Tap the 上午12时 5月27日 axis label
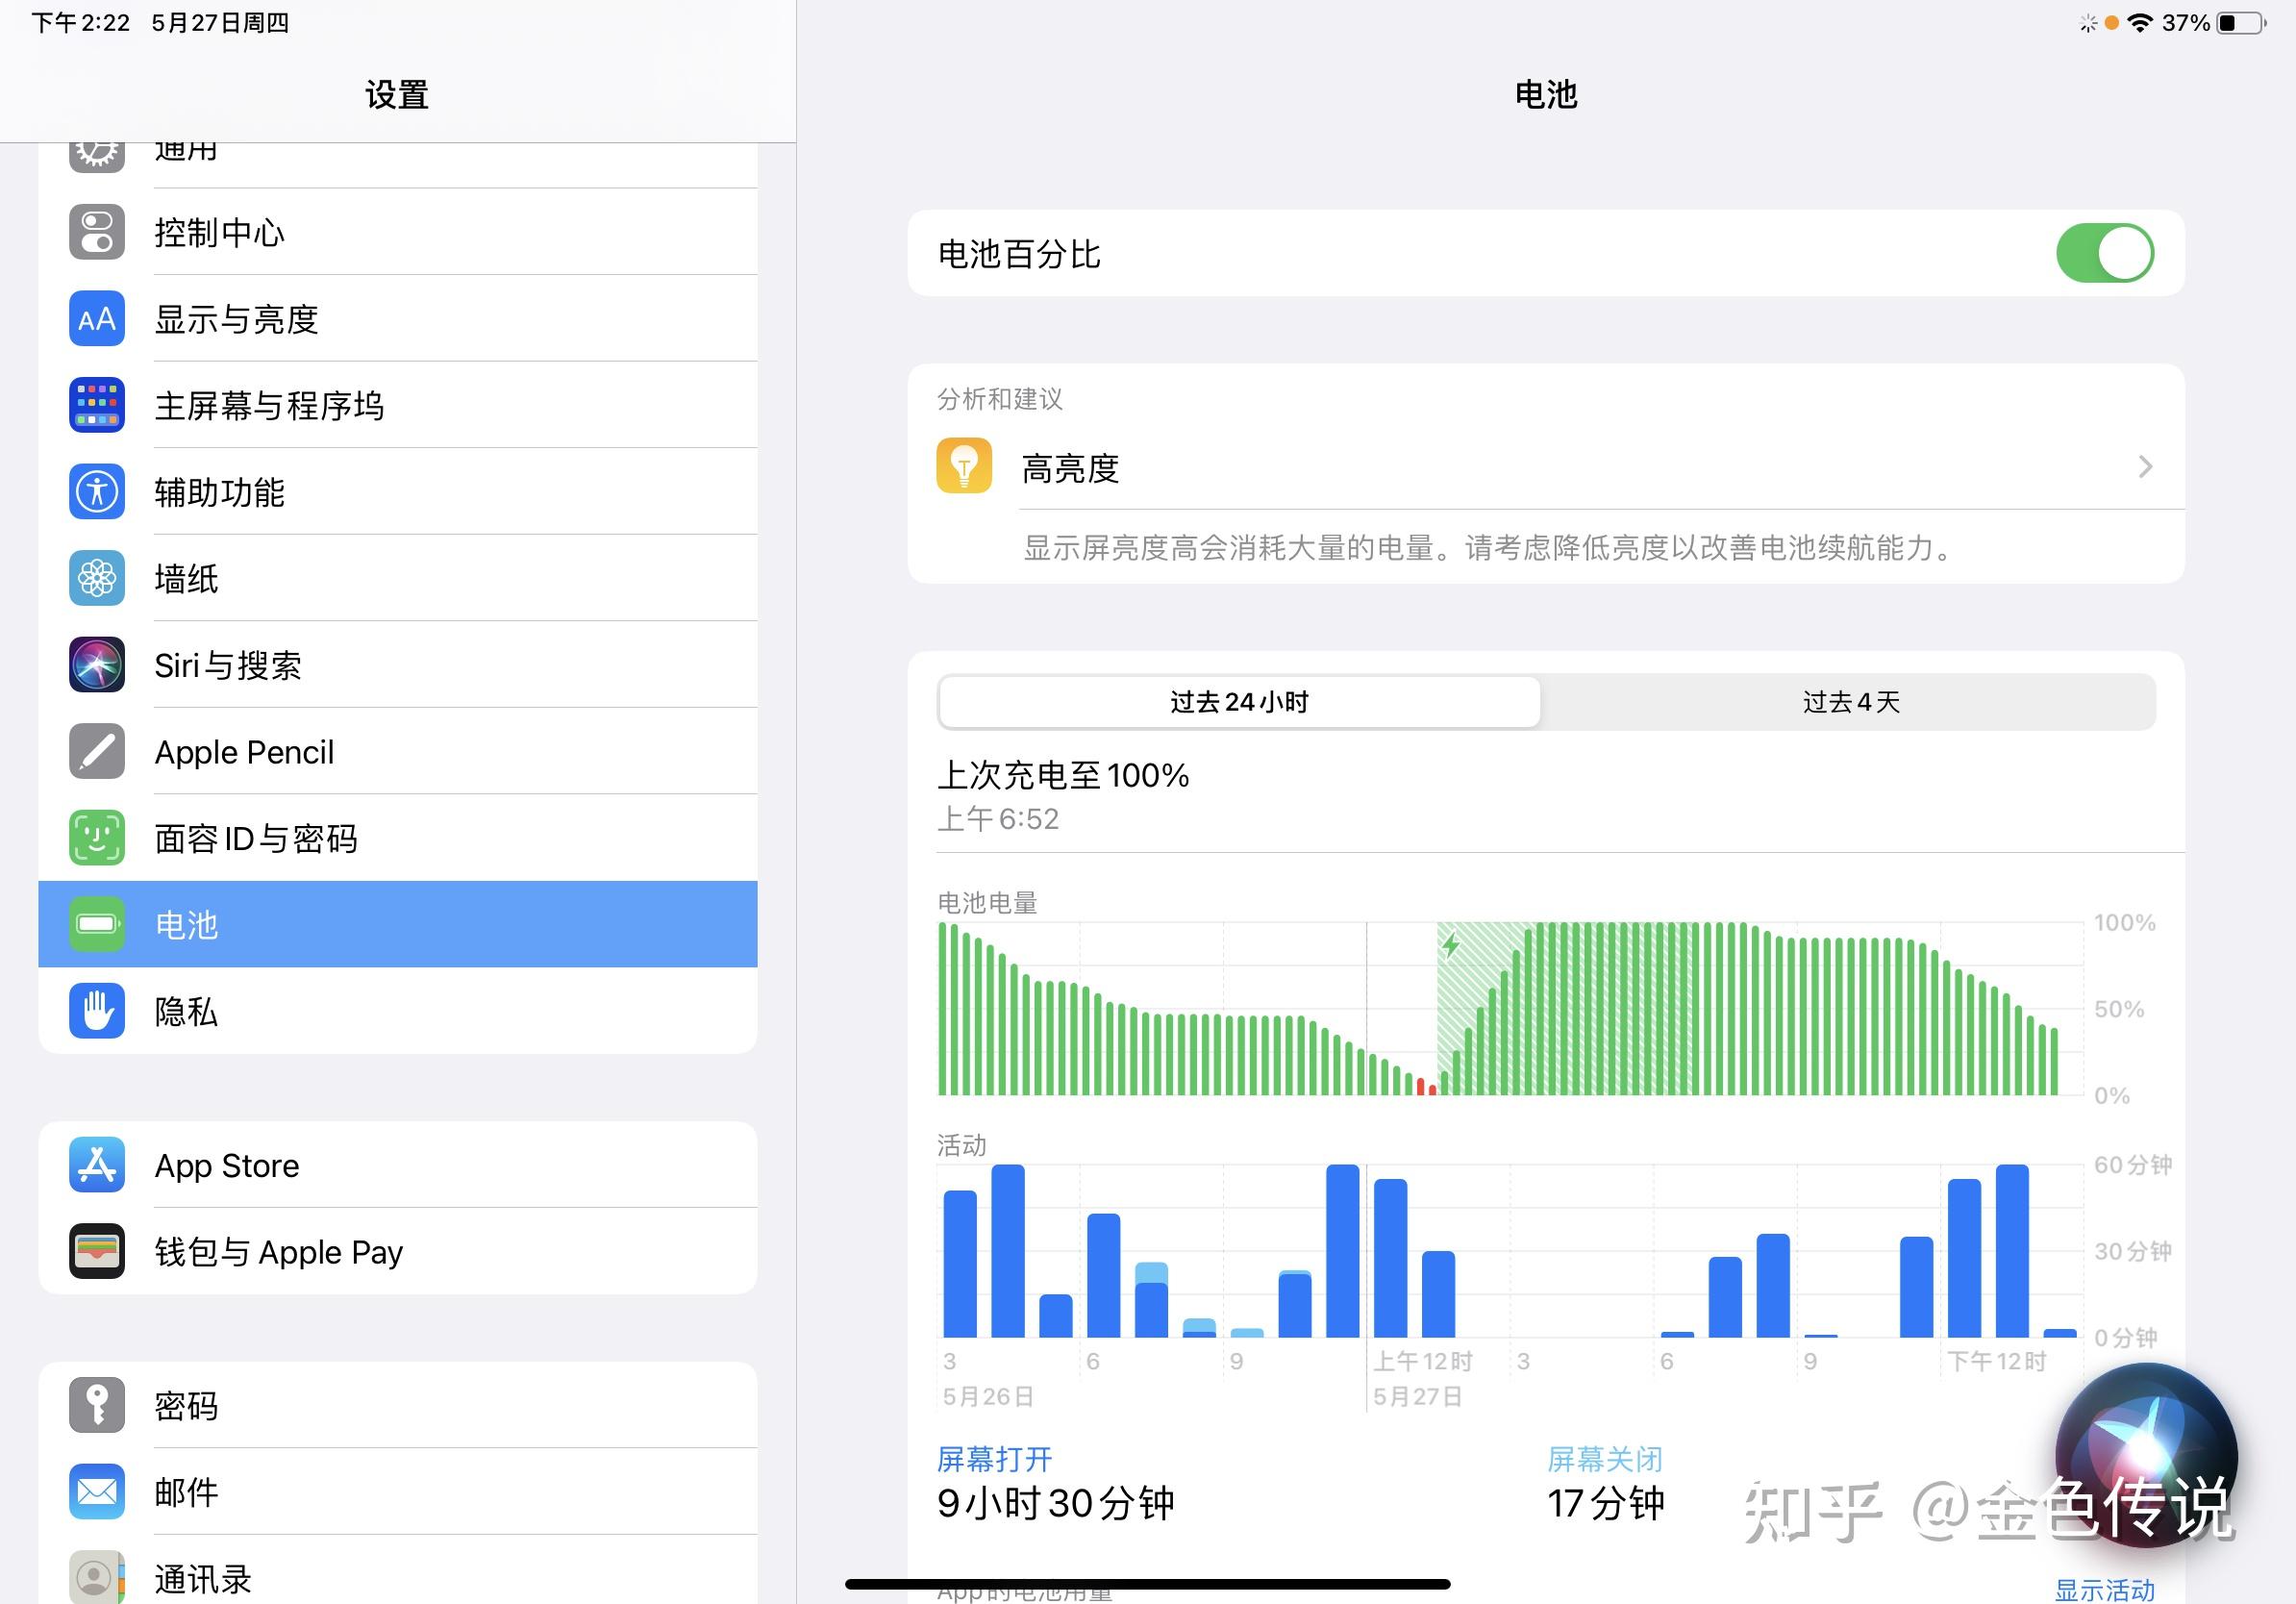The width and height of the screenshot is (2296, 1604). click(1422, 1378)
